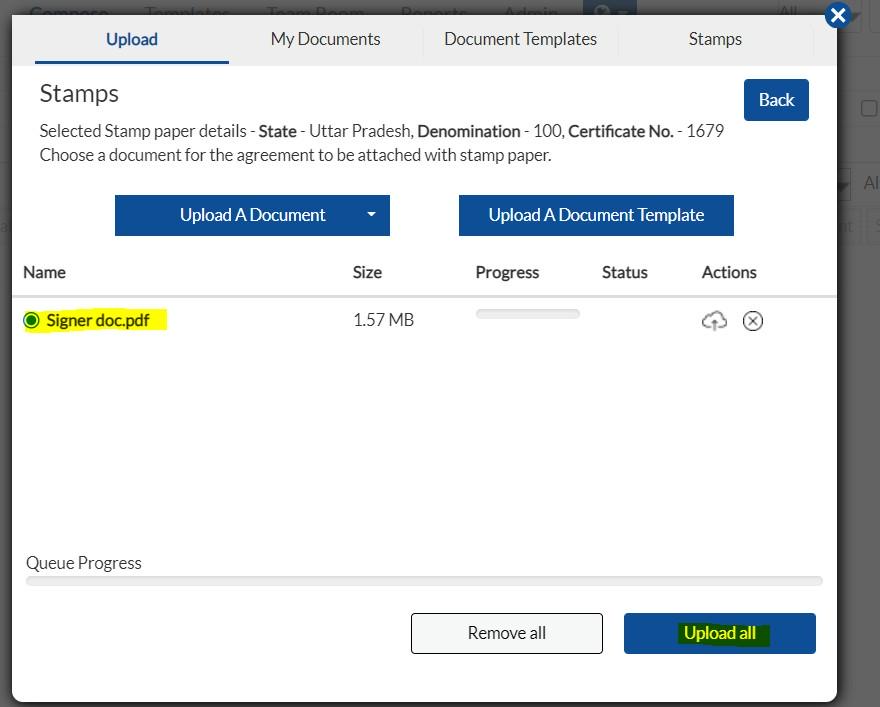Click the Upload all button
The width and height of the screenshot is (880, 707).
(x=719, y=633)
